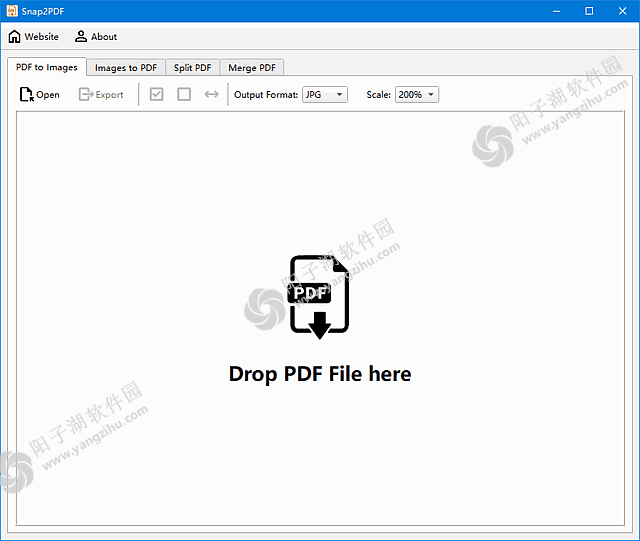Expand the Output Format JPG dropdown

coord(325,95)
